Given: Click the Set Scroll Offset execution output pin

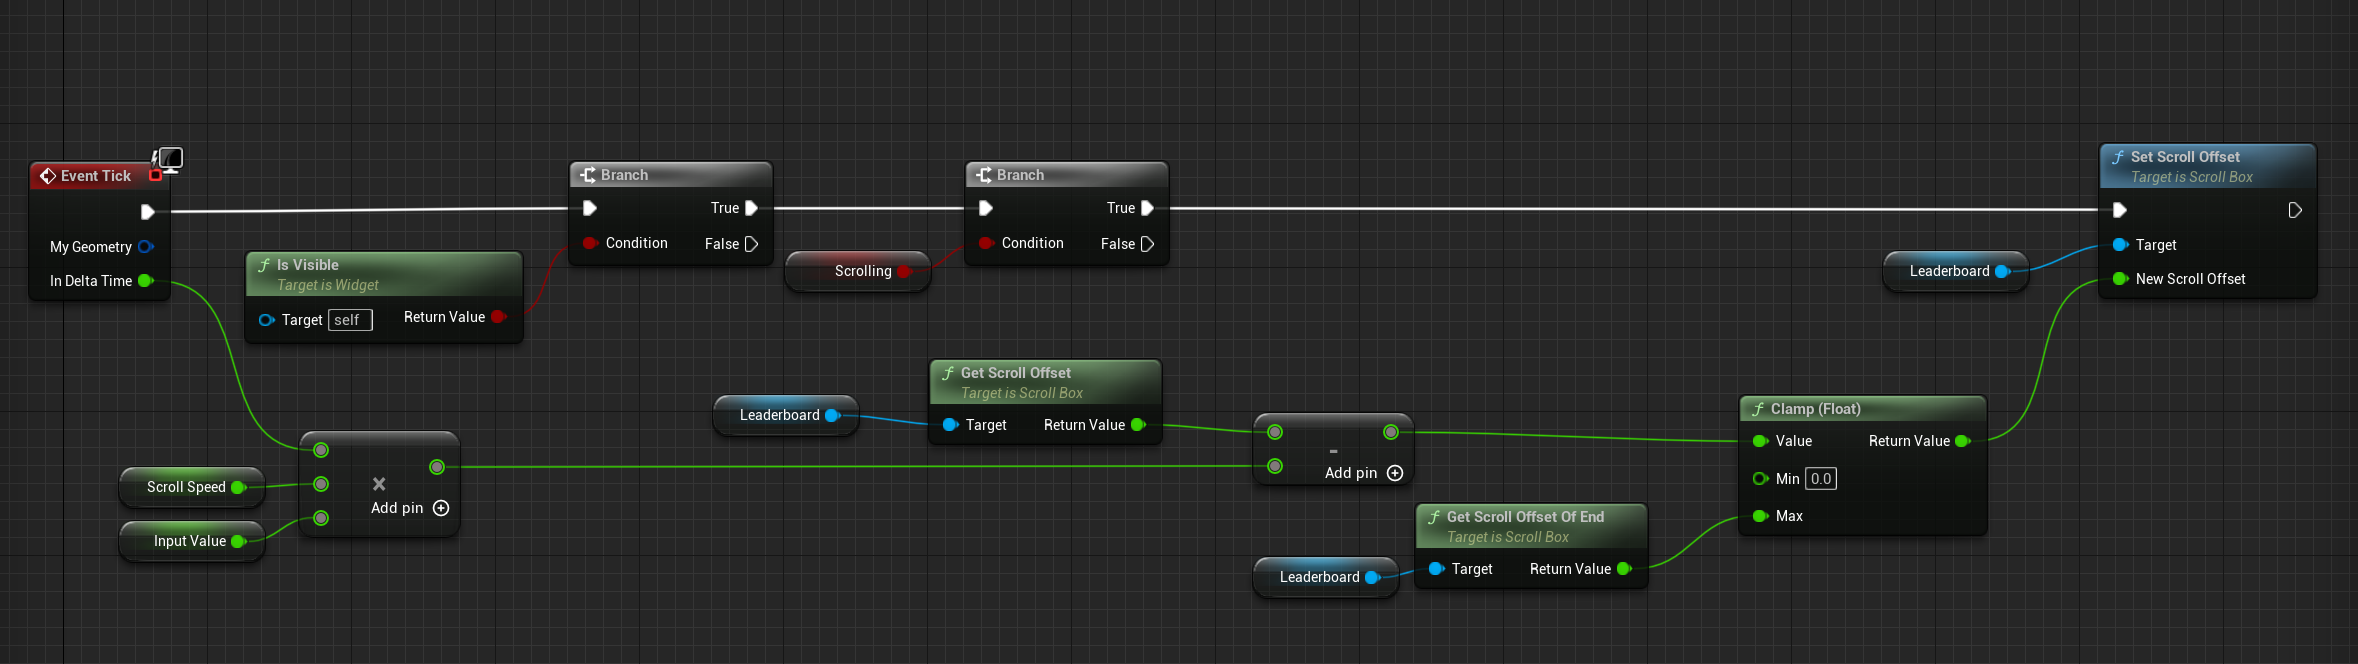Looking at the screenshot, I should coord(2296,210).
